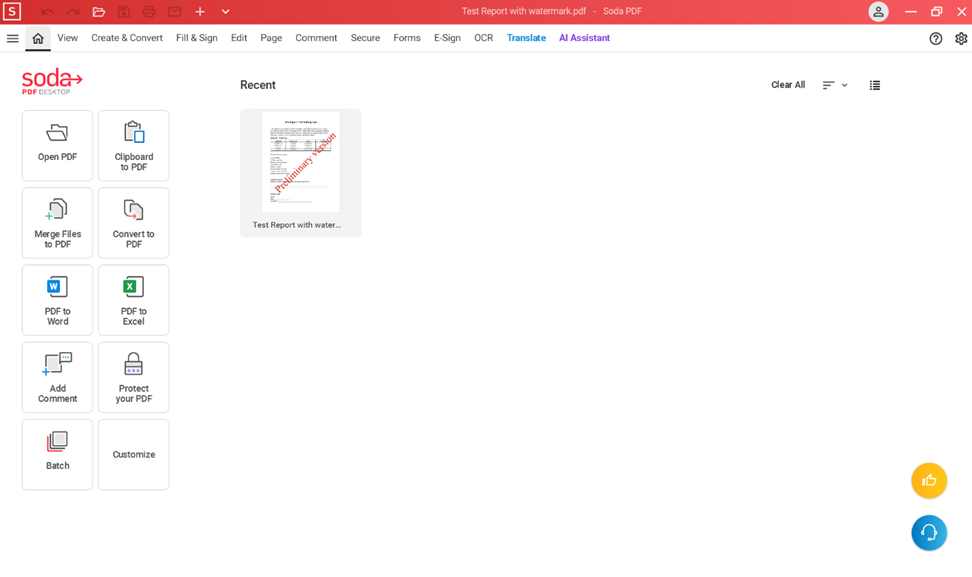Click Clear All to remove recent files
972x577 pixels.
click(788, 85)
